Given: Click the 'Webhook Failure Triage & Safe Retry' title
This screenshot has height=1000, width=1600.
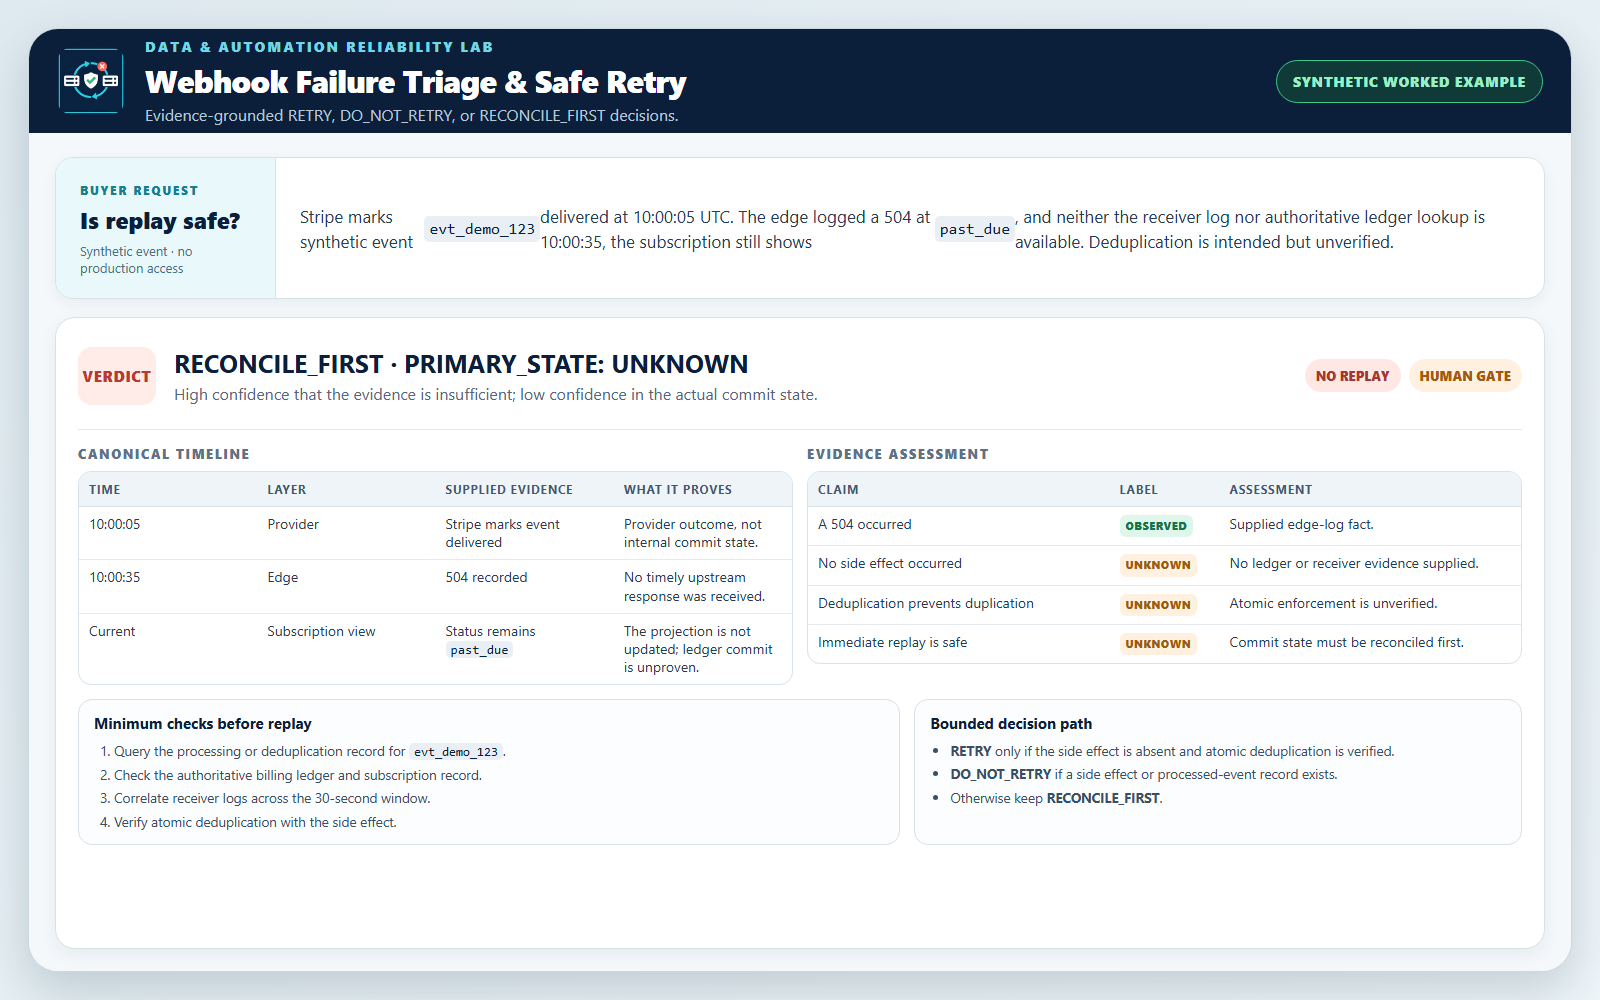Looking at the screenshot, I should click(416, 82).
